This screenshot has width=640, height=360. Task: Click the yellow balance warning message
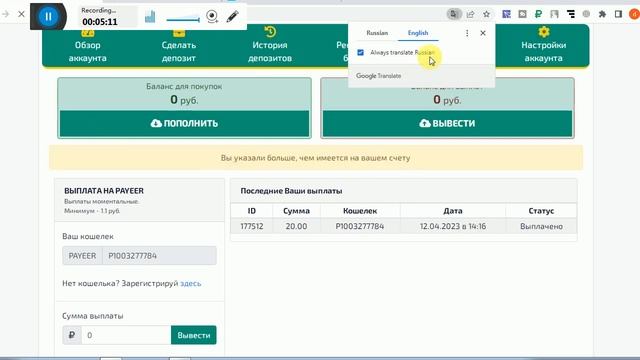tap(316, 158)
